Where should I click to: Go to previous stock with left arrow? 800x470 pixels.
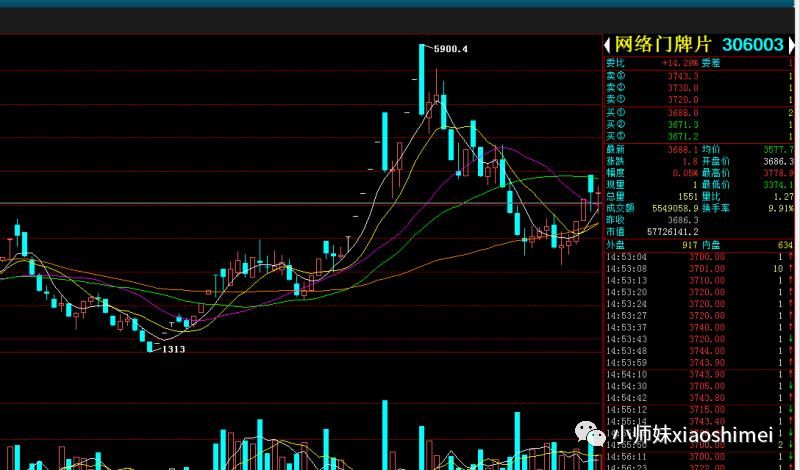pyautogui.click(x=607, y=45)
